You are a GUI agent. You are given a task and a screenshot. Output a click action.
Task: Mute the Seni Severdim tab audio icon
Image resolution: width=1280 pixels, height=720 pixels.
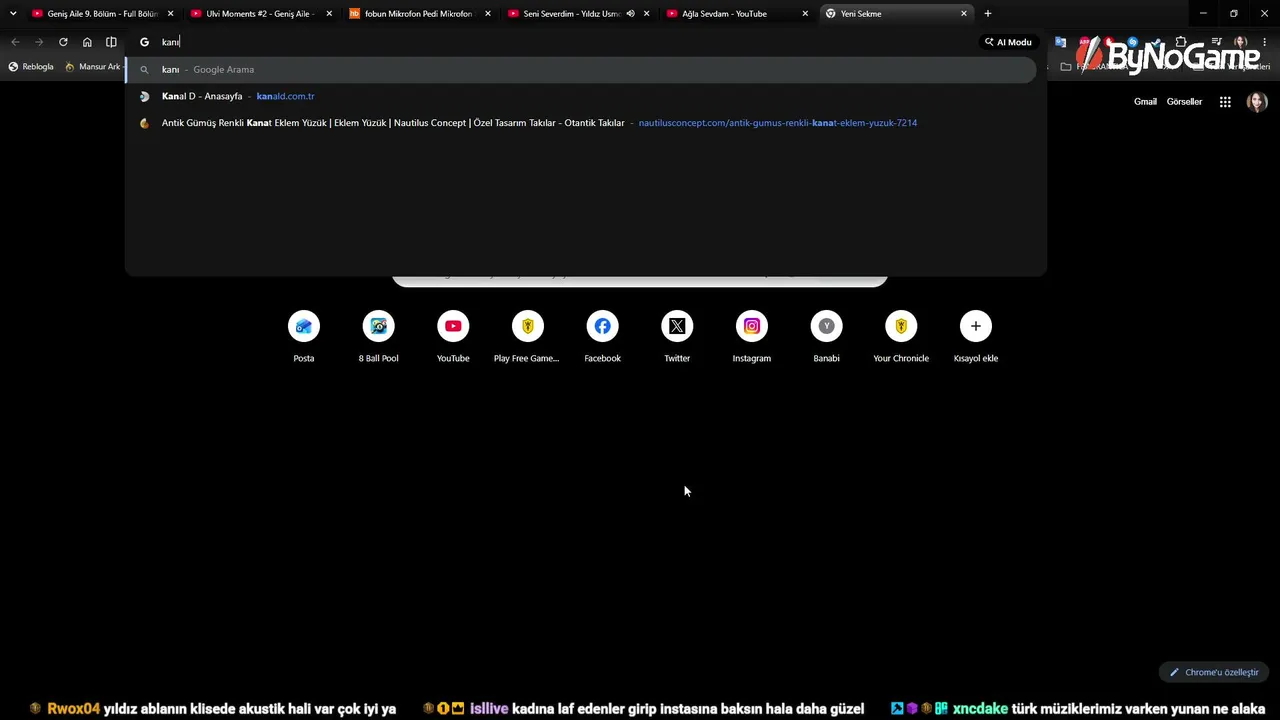pyautogui.click(x=630, y=14)
